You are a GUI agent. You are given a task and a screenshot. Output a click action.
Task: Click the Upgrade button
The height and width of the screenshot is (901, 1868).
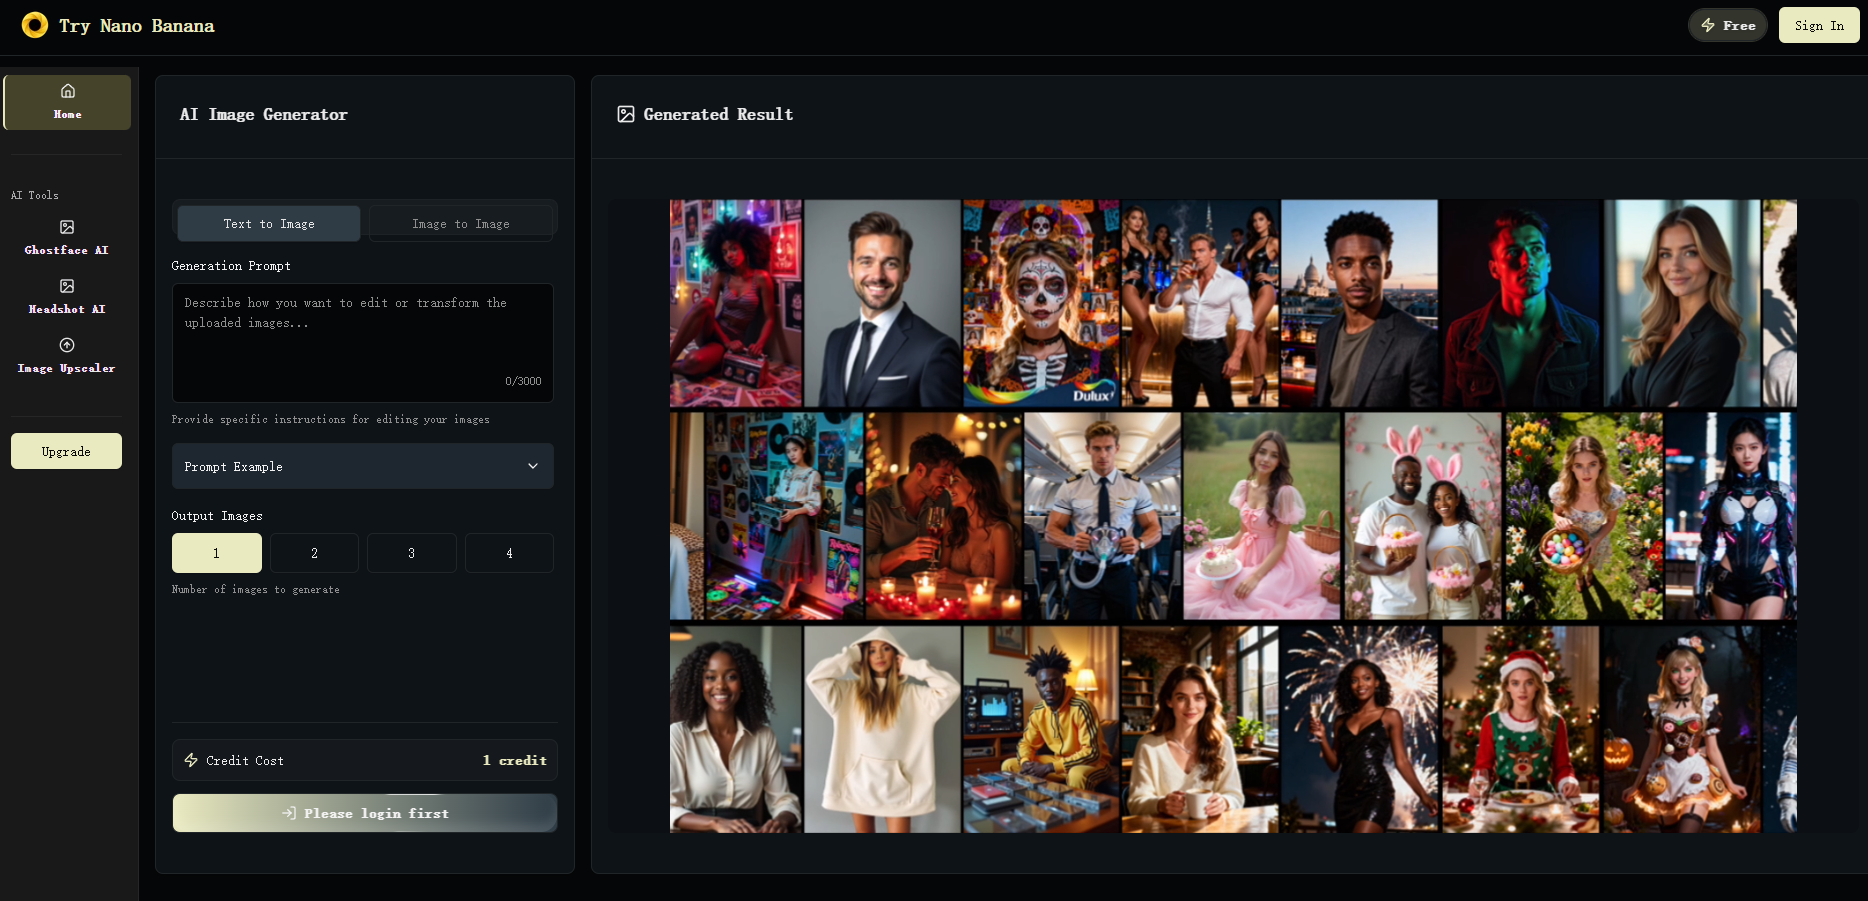[66, 451]
